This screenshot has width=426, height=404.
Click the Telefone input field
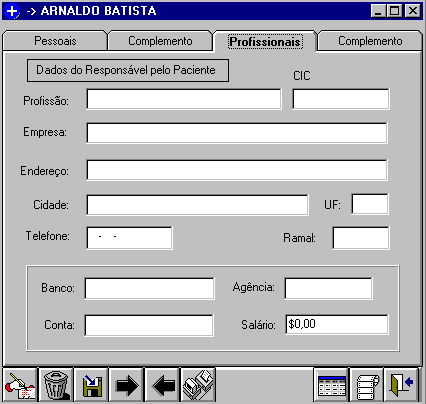129,238
